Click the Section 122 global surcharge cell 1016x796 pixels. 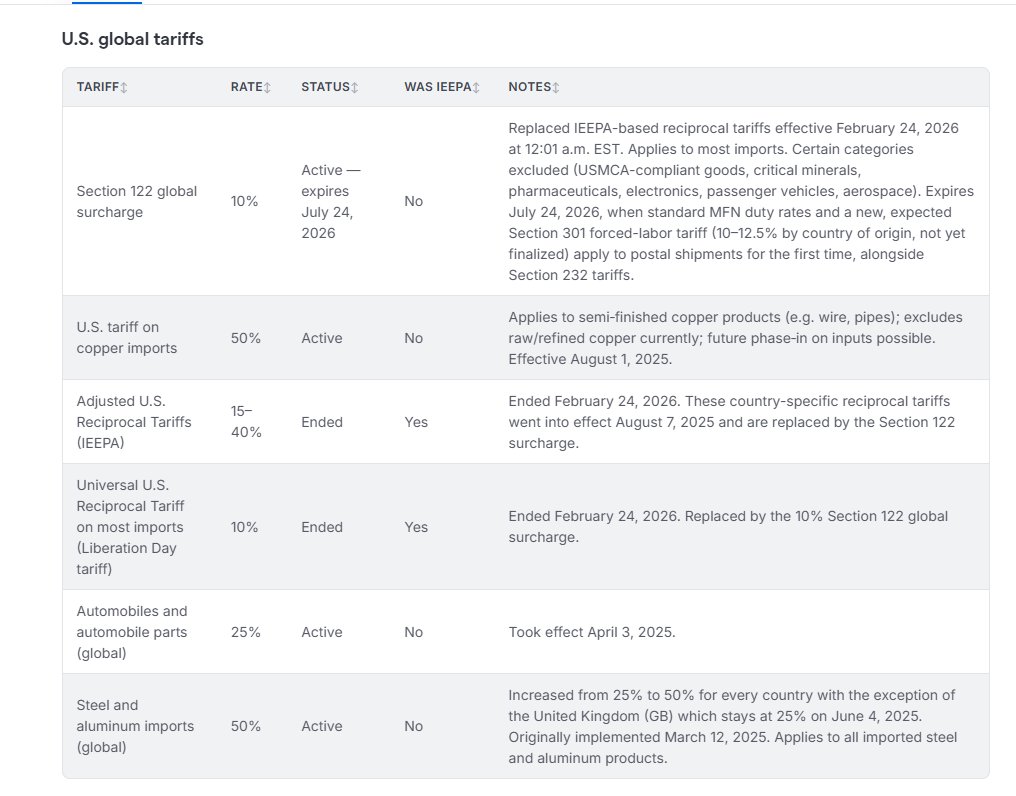click(137, 202)
